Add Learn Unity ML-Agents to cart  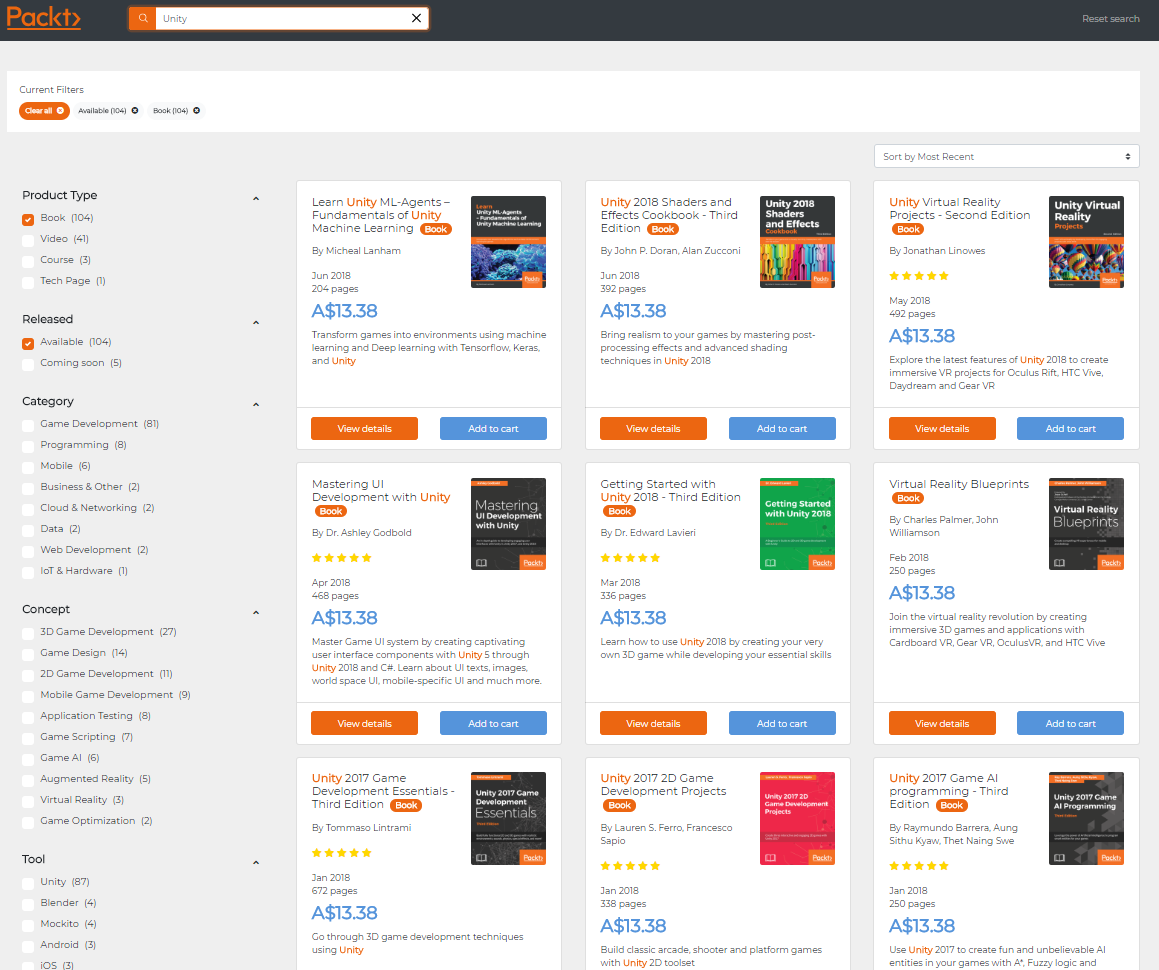493,429
